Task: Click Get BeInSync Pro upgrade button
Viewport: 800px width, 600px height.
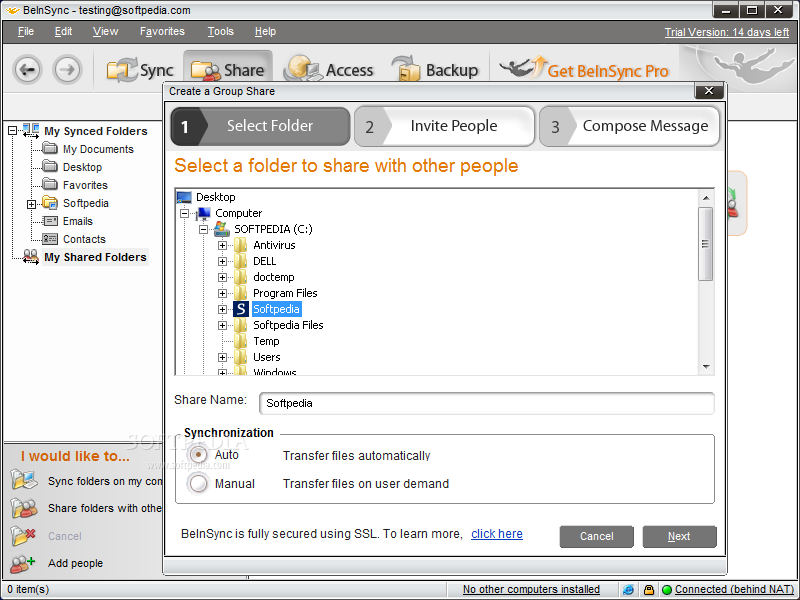Action: pyautogui.click(x=584, y=70)
